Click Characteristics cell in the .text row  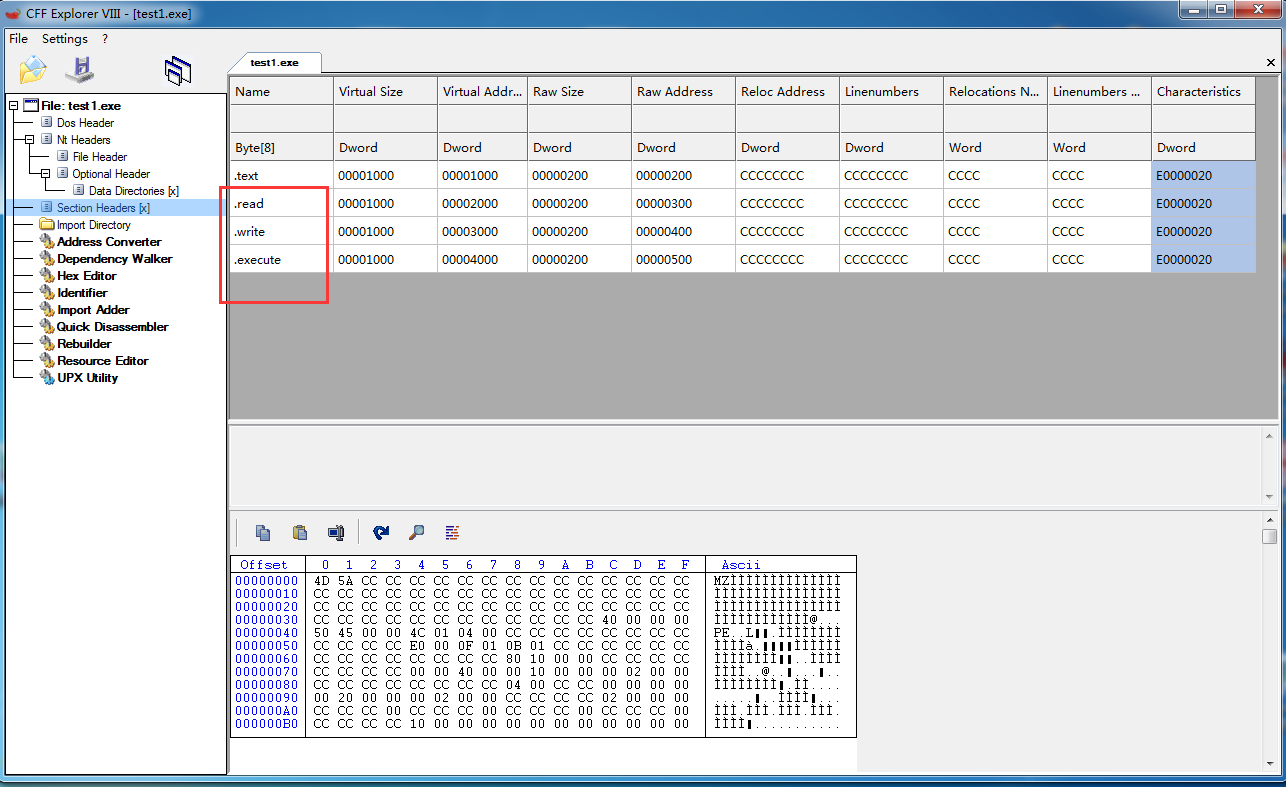[x=1203, y=175]
